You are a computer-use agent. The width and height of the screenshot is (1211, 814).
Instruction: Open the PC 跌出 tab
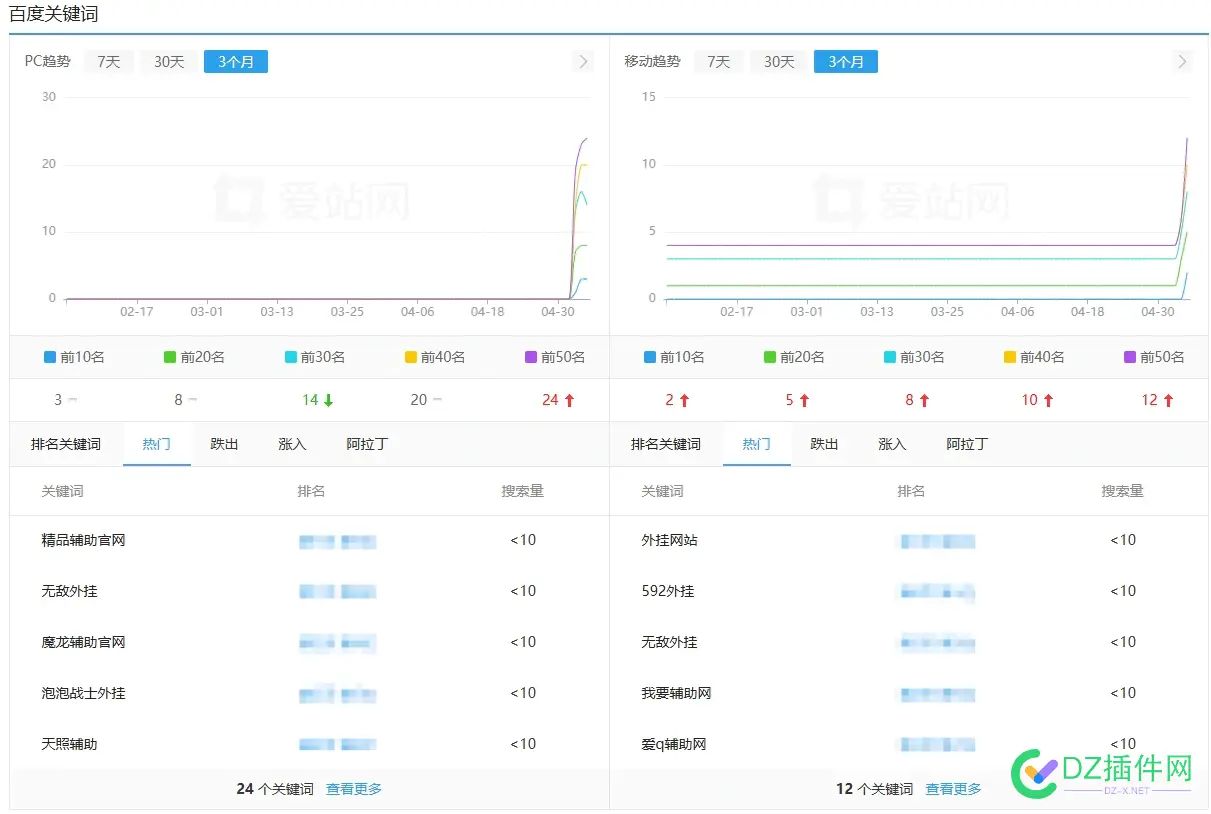(224, 444)
